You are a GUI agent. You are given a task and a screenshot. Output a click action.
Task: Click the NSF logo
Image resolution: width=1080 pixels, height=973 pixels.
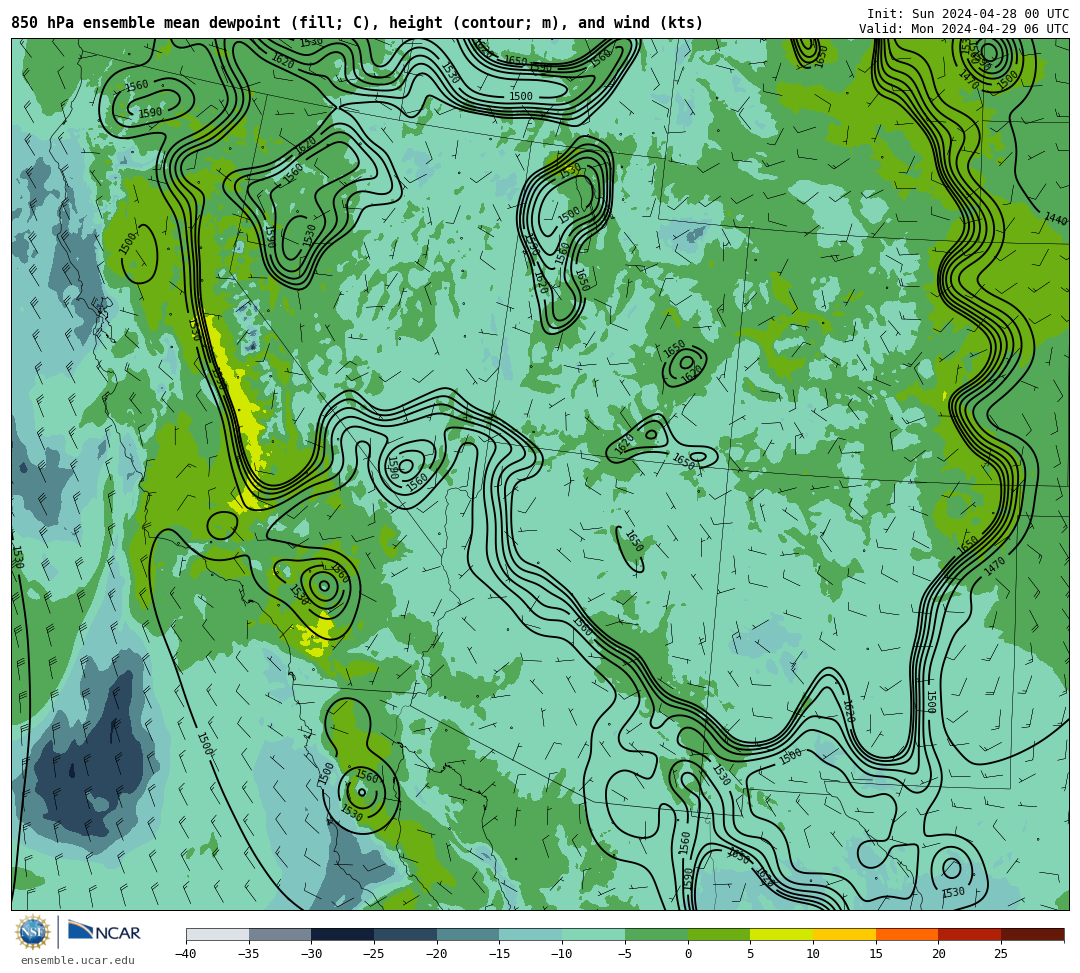coord(33,932)
